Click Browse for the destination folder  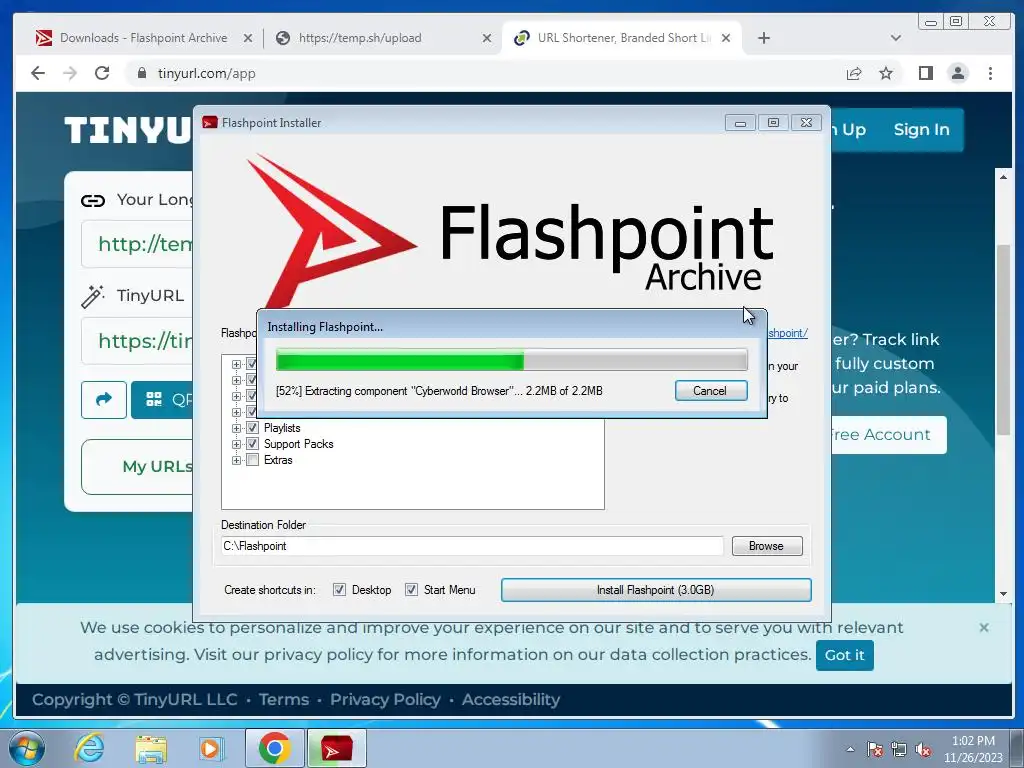pyautogui.click(x=767, y=546)
